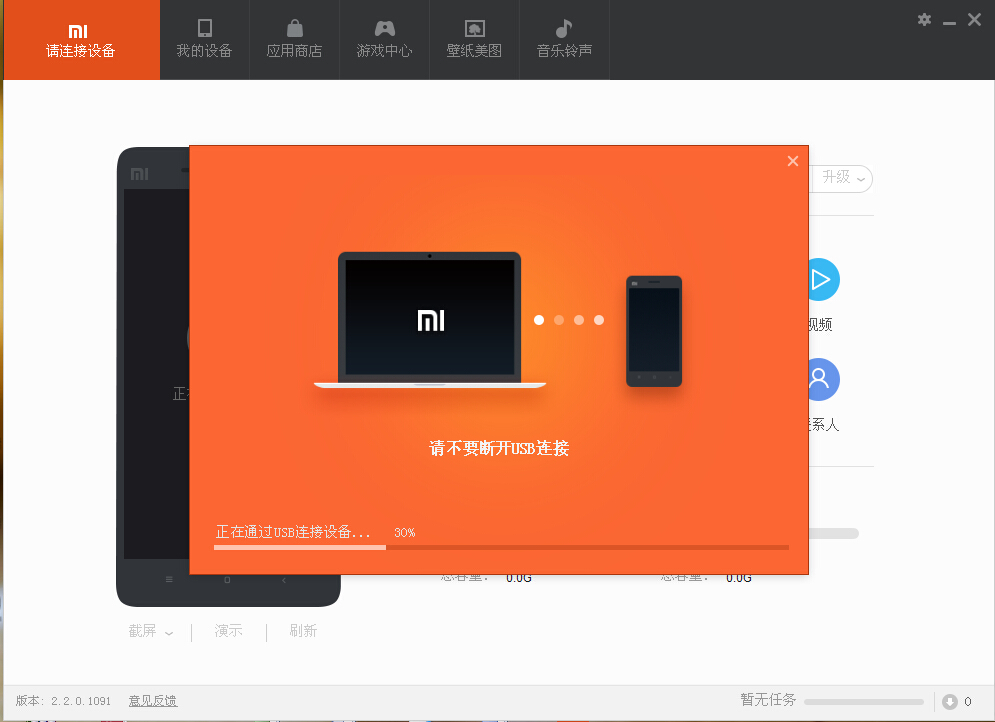
Task: Close the orange USB connection dialog
Action: (x=793, y=161)
